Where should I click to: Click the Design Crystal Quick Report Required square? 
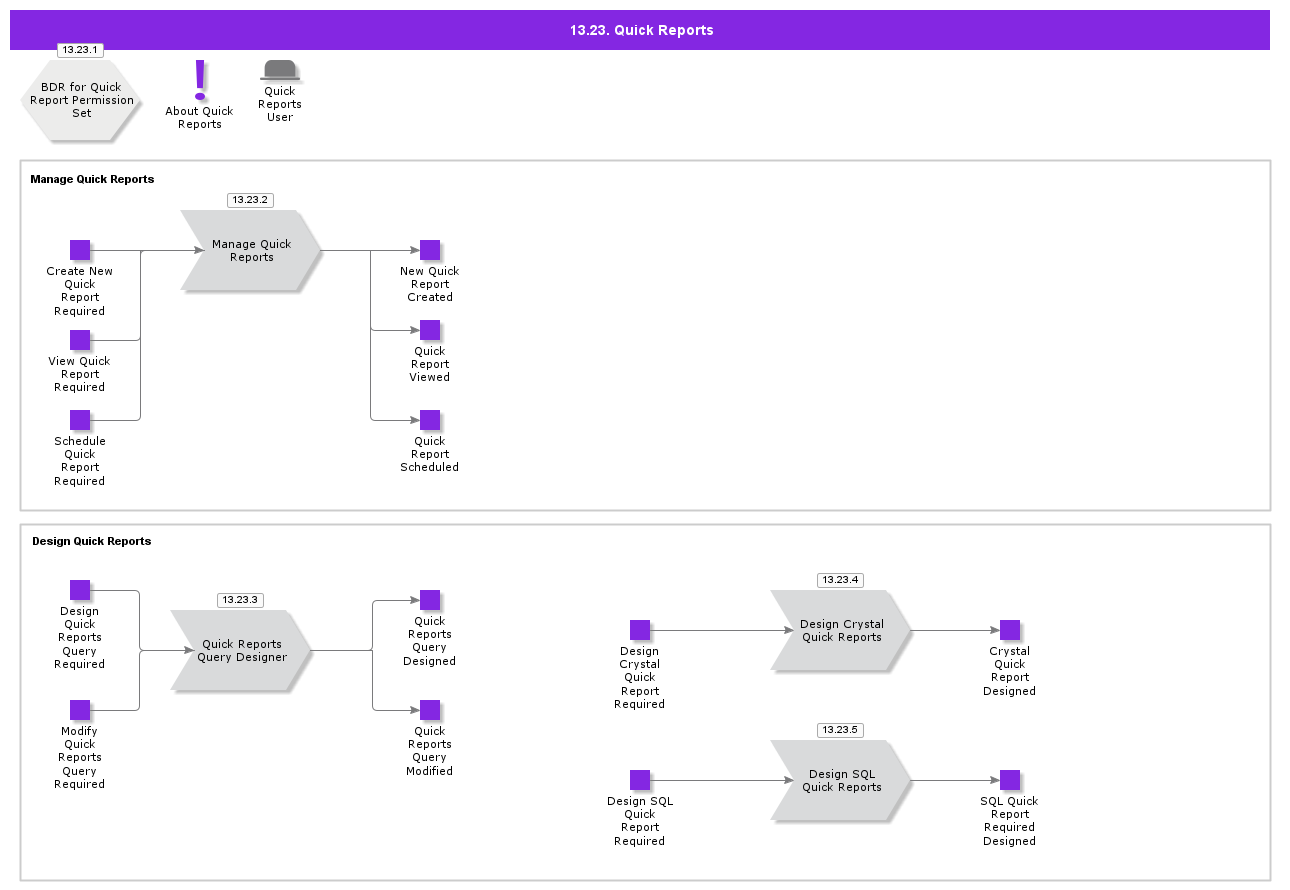(640, 630)
